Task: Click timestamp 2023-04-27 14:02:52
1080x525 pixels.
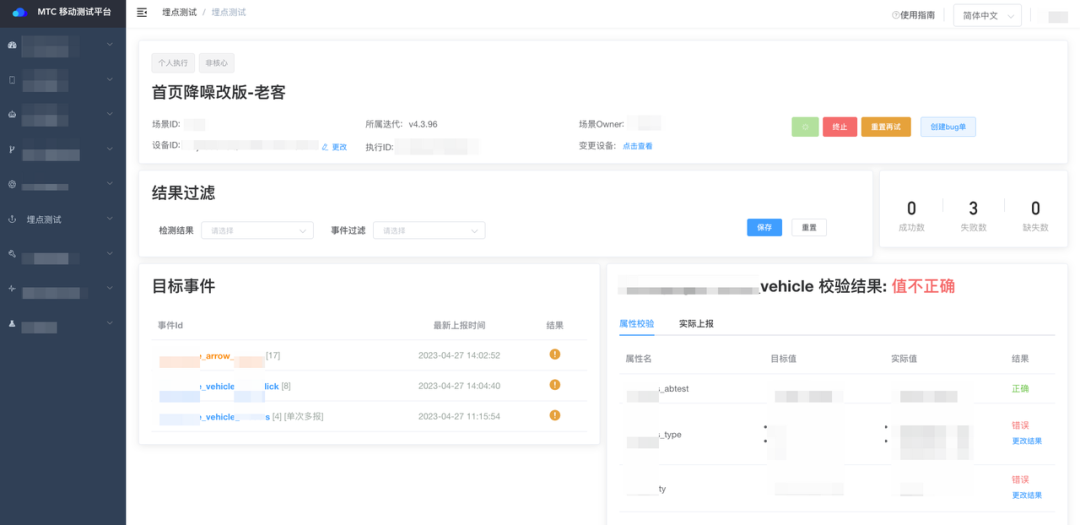Action: (459, 356)
